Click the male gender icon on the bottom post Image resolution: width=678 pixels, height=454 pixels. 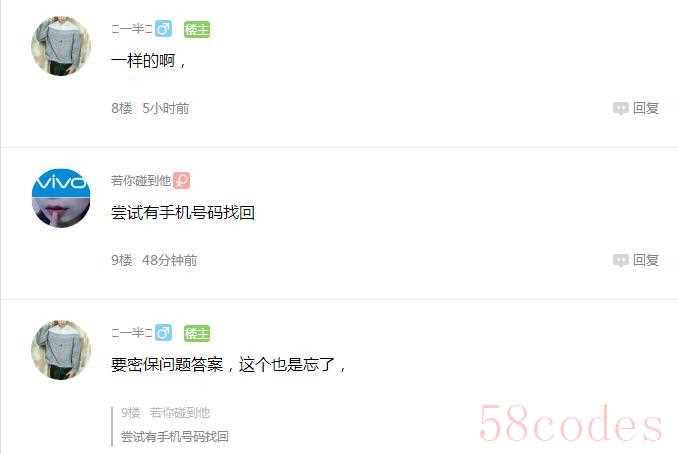coord(163,333)
